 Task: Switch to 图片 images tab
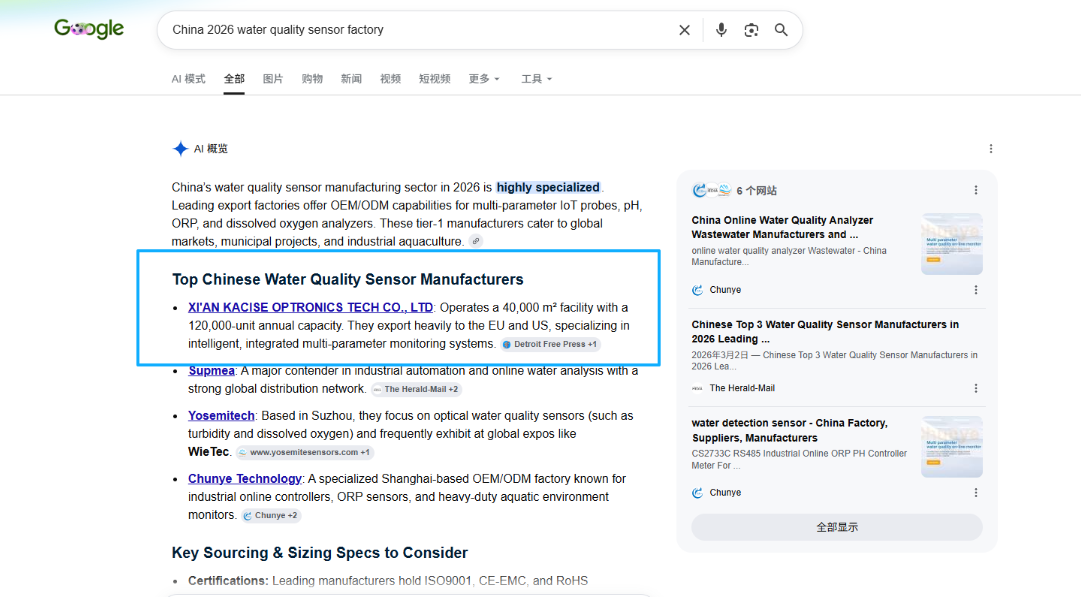273,79
